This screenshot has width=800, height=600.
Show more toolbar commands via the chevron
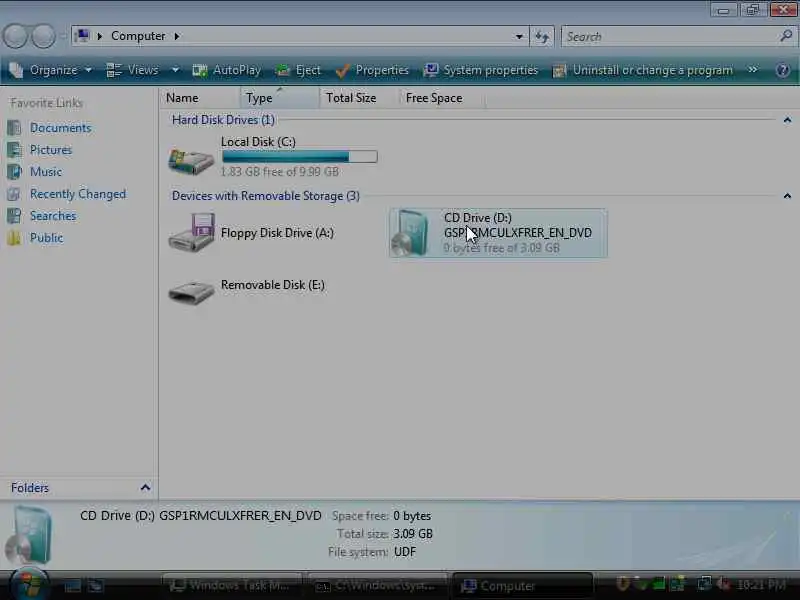pos(753,69)
